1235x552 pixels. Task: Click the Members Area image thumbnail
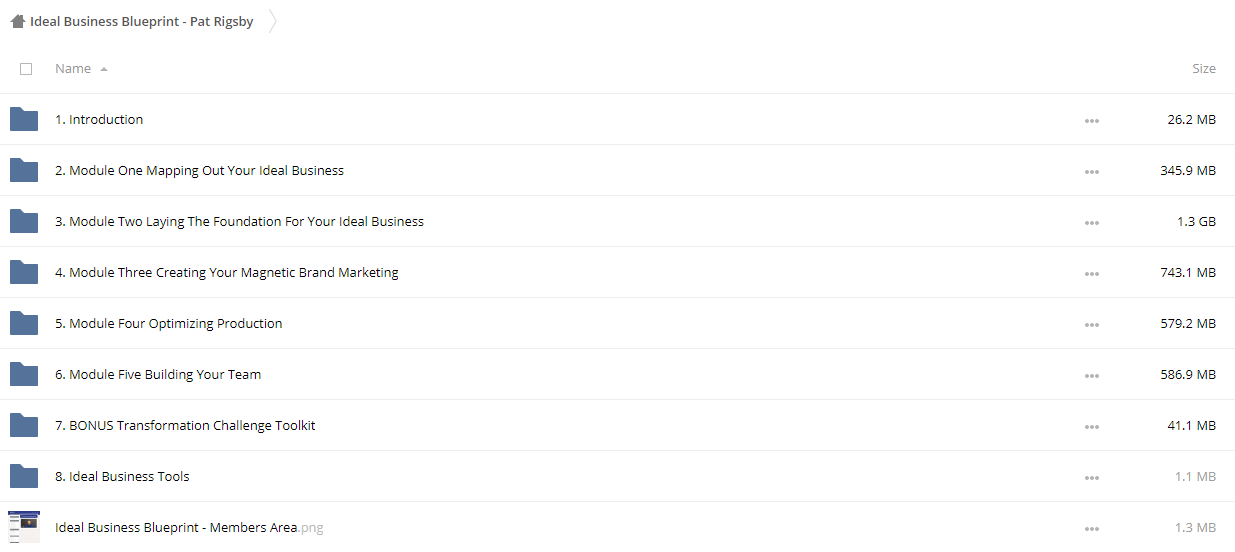point(24,527)
